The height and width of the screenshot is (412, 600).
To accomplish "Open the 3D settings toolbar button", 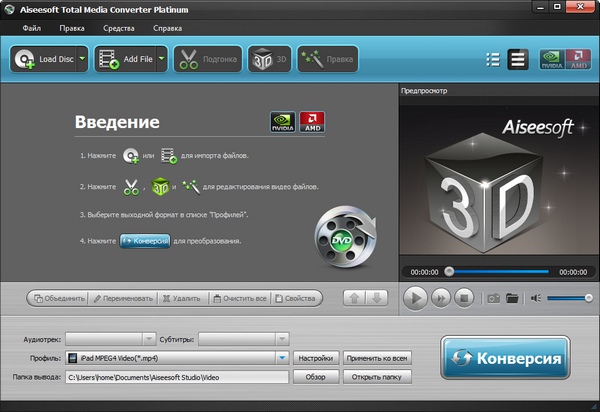I will 269,59.
